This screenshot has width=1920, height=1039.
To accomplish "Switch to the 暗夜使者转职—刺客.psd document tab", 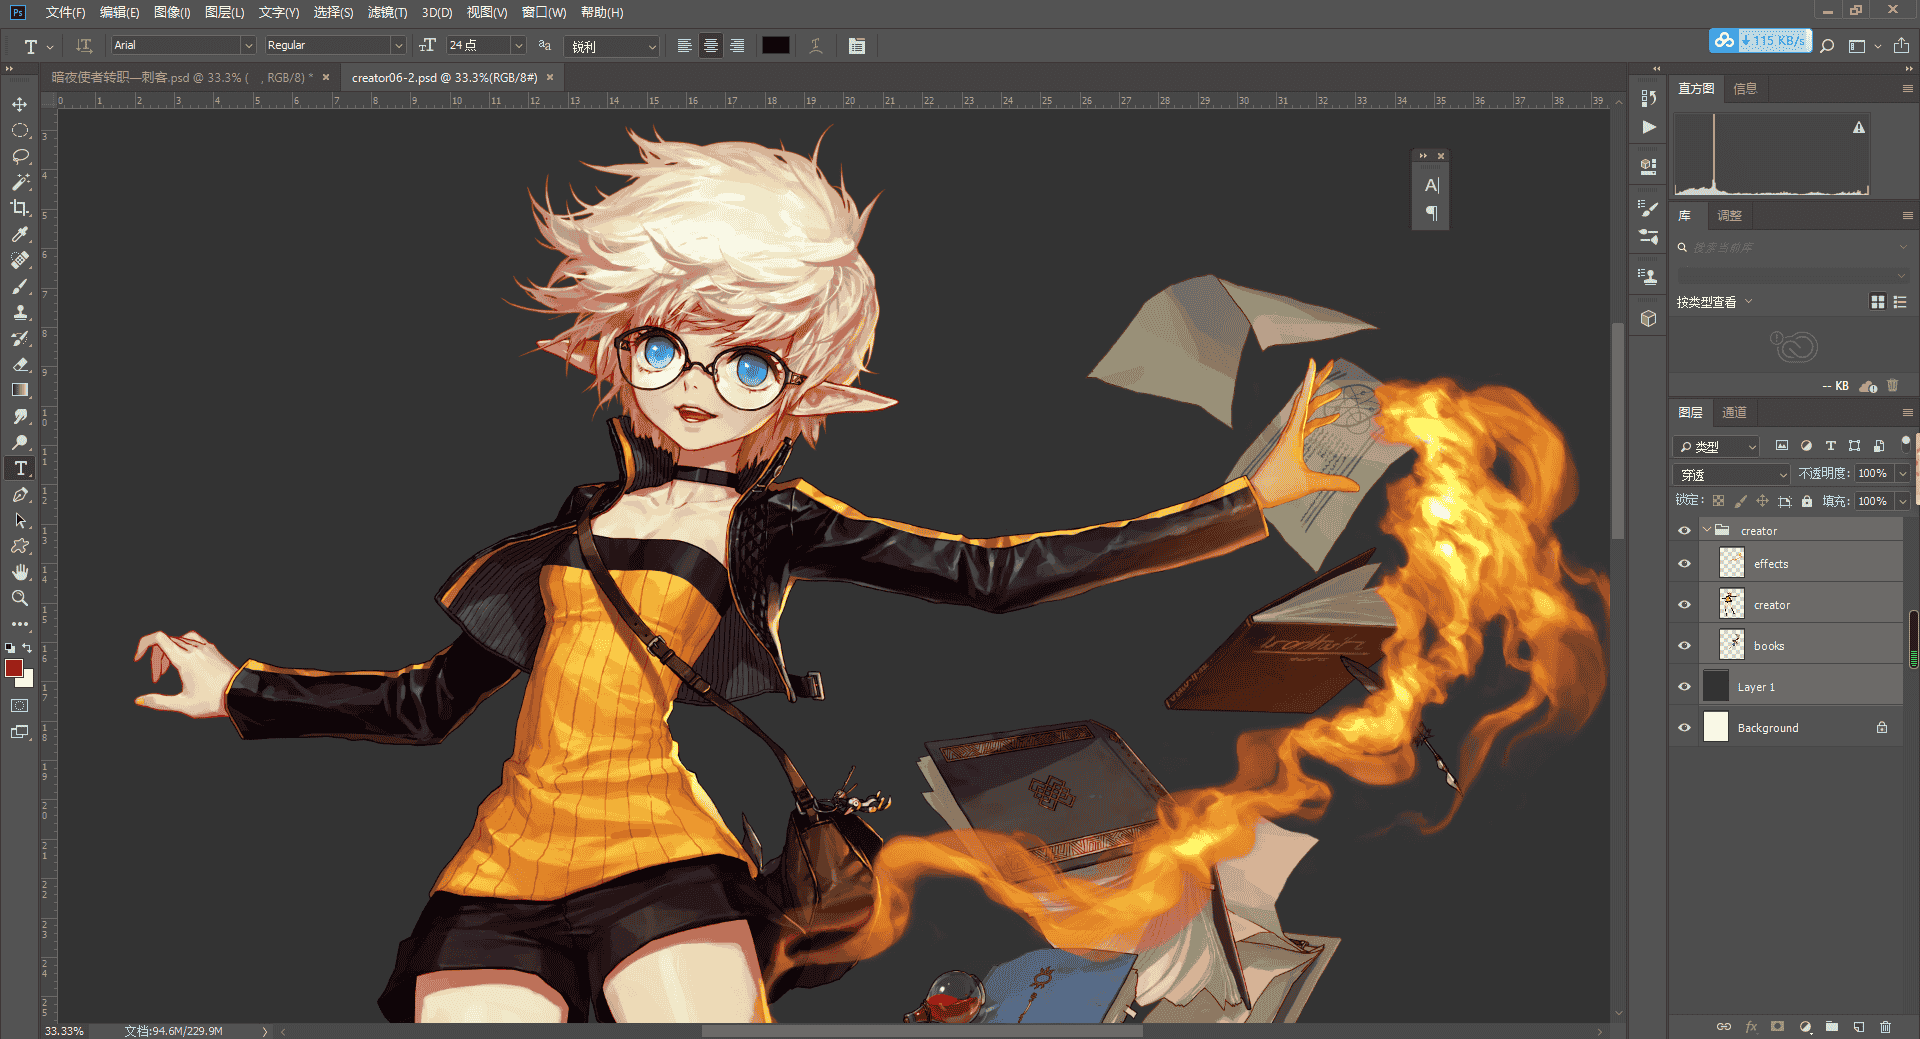I will (x=181, y=77).
